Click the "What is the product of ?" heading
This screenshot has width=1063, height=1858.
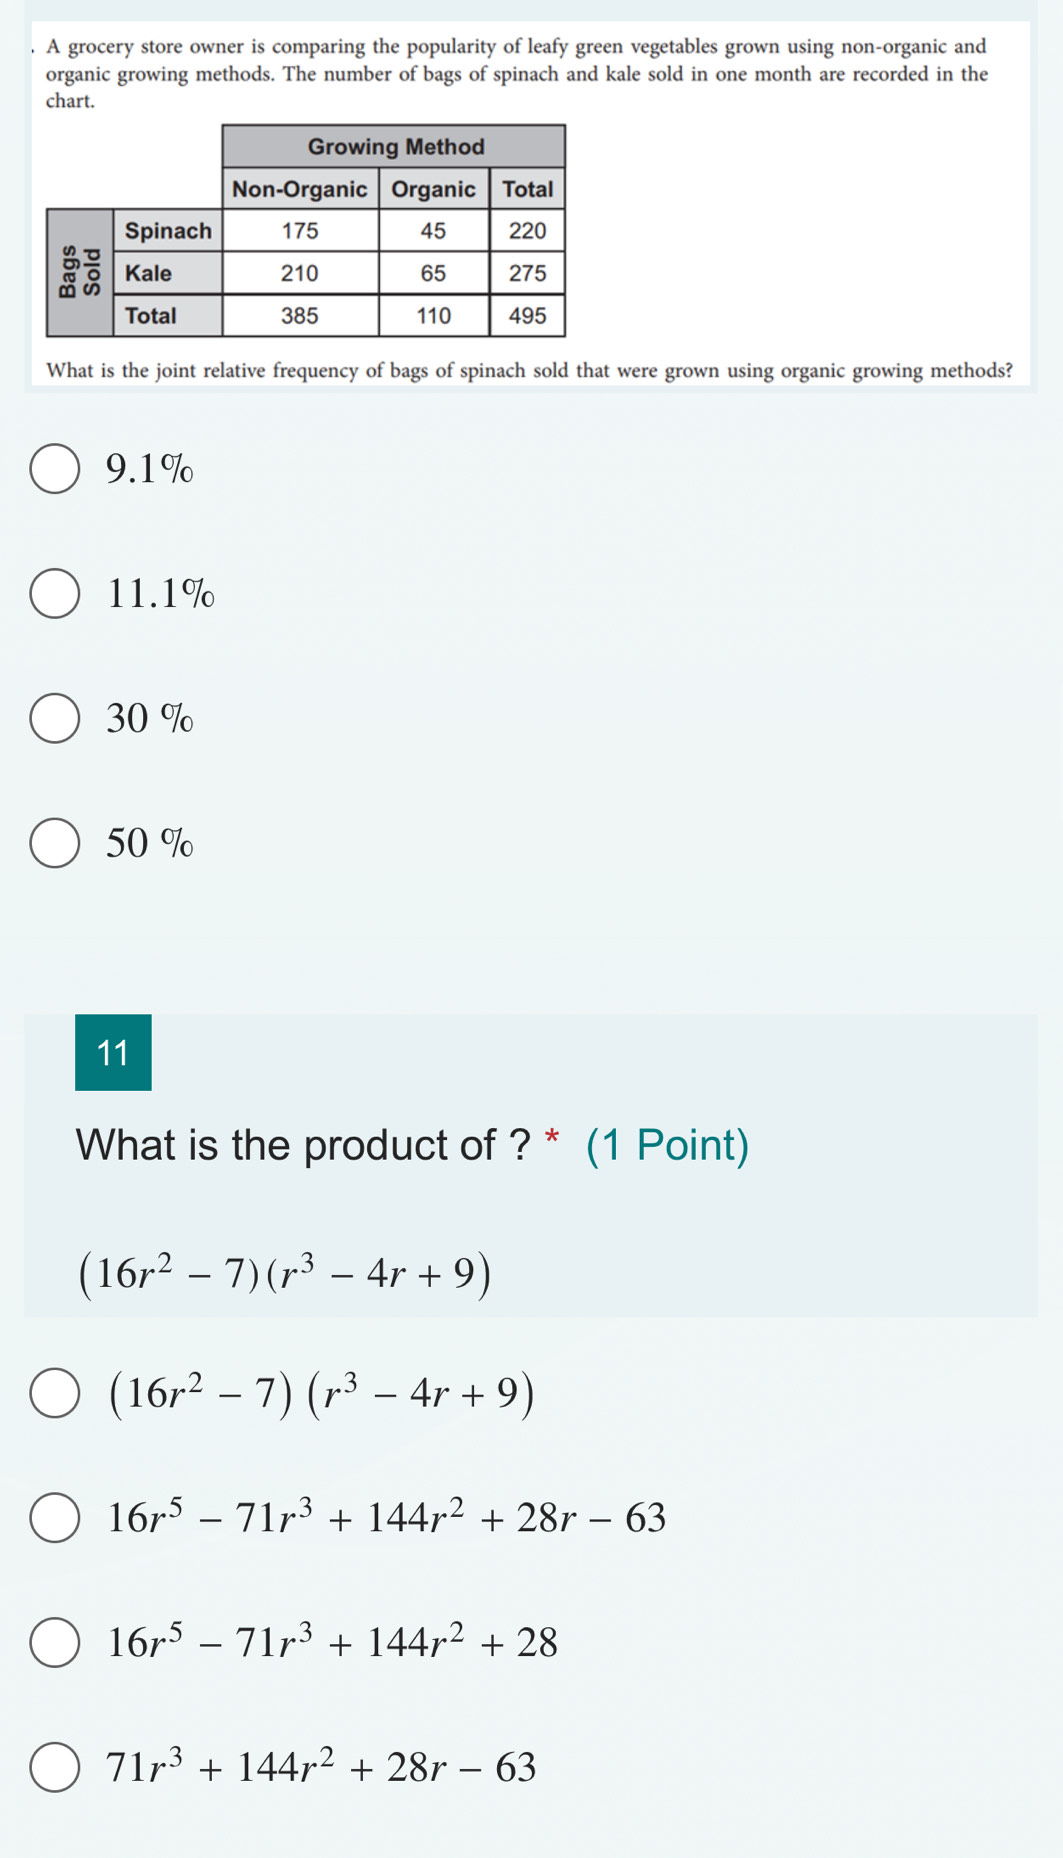(x=304, y=1145)
